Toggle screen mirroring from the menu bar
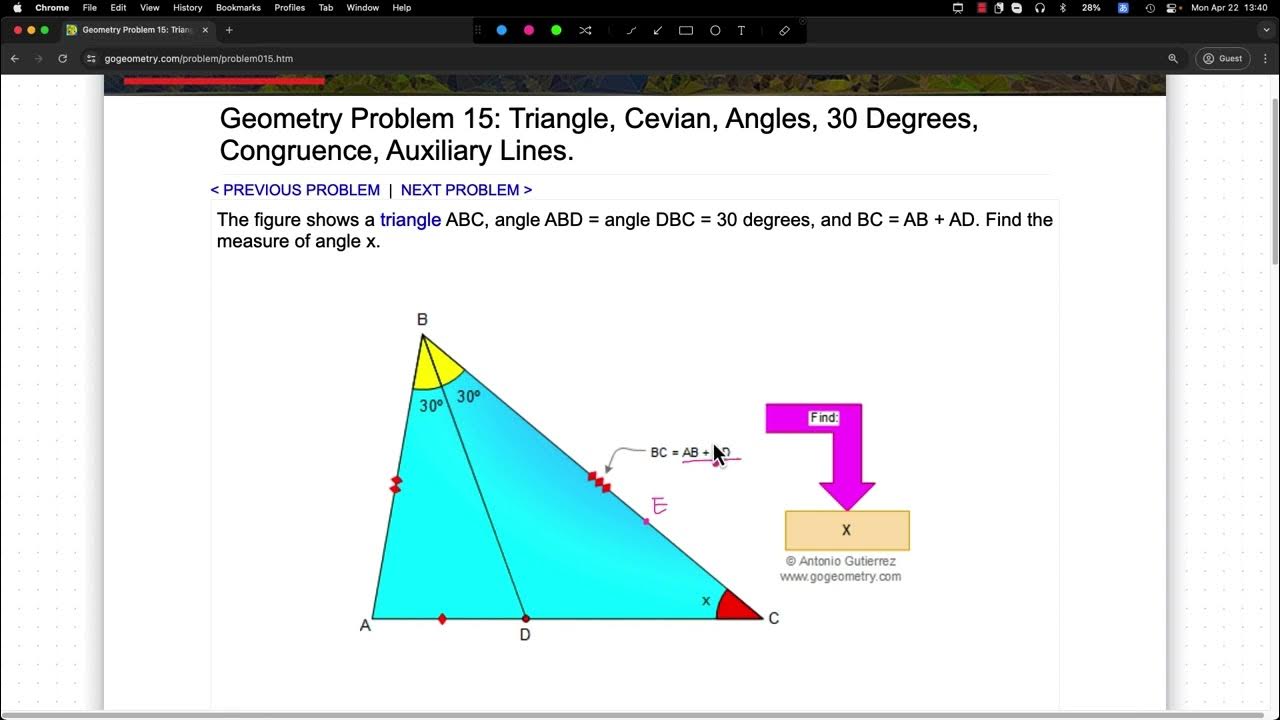1280x720 pixels. [956, 7]
